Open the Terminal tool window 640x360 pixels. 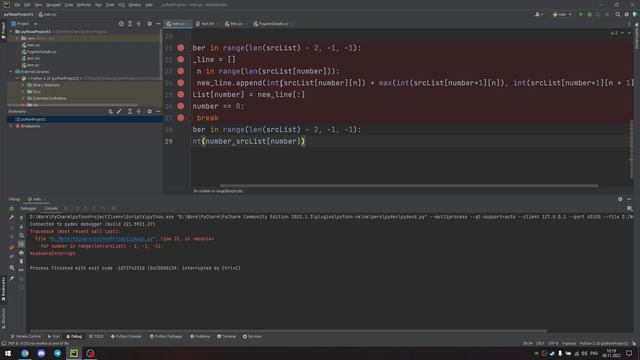click(x=227, y=337)
